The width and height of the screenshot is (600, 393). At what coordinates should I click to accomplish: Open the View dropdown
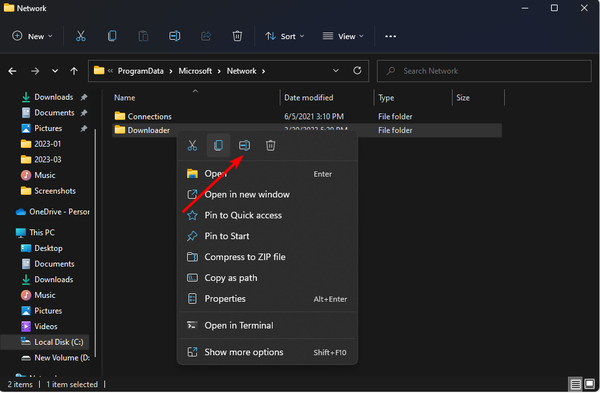tap(343, 36)
